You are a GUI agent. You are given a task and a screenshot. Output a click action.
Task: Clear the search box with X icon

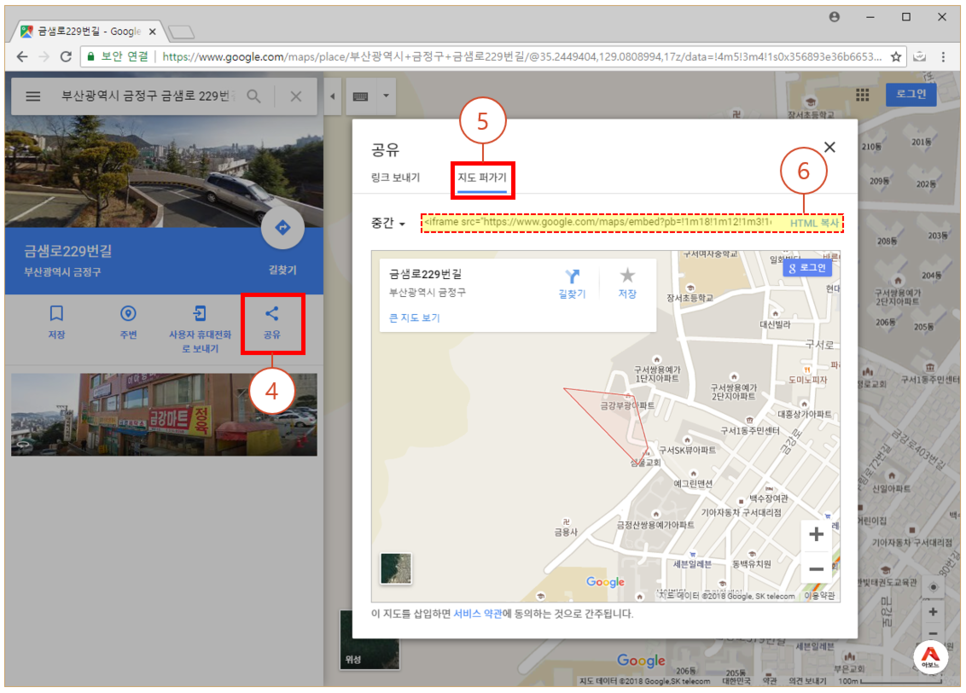coord(296,96)
